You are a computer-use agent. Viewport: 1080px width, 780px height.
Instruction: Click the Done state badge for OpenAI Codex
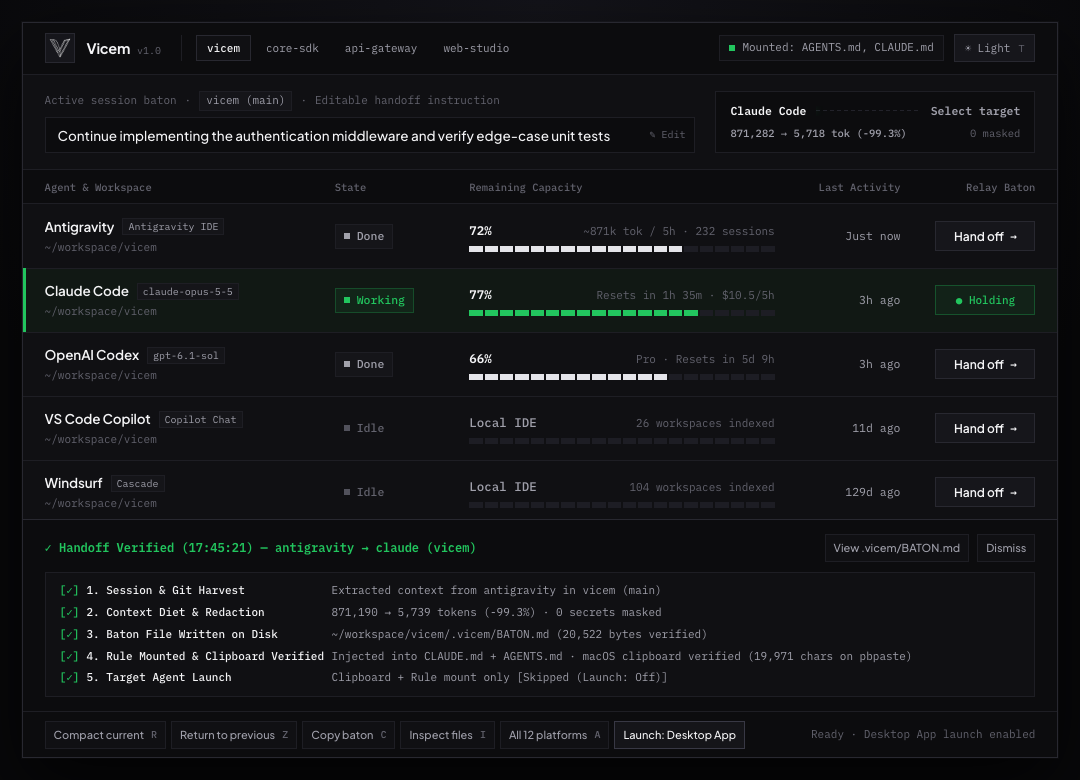pyautogui.click(x=364, y=365)
